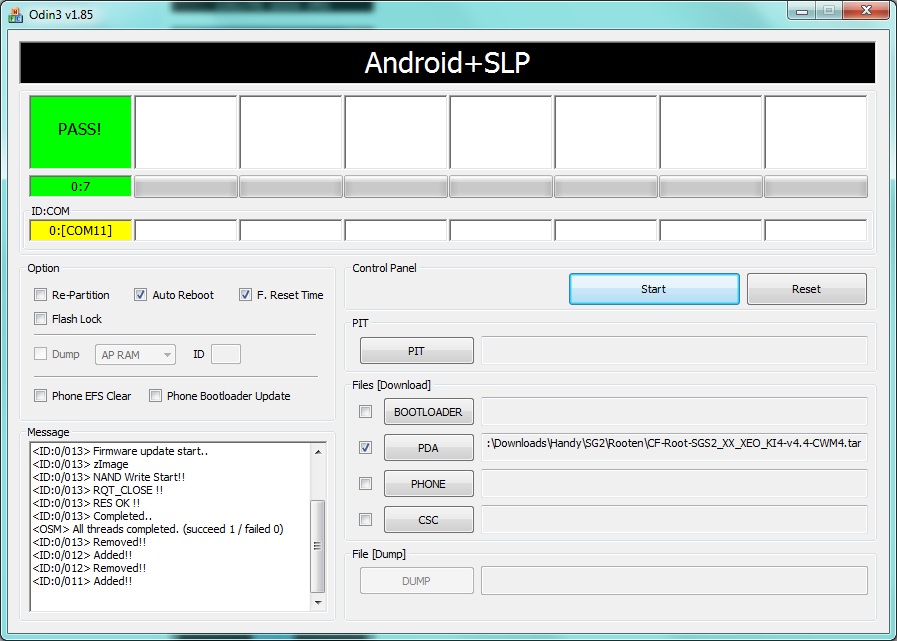Toggle the F. Reset Time checkbox

pyautogui.click(x=245, y=295)
